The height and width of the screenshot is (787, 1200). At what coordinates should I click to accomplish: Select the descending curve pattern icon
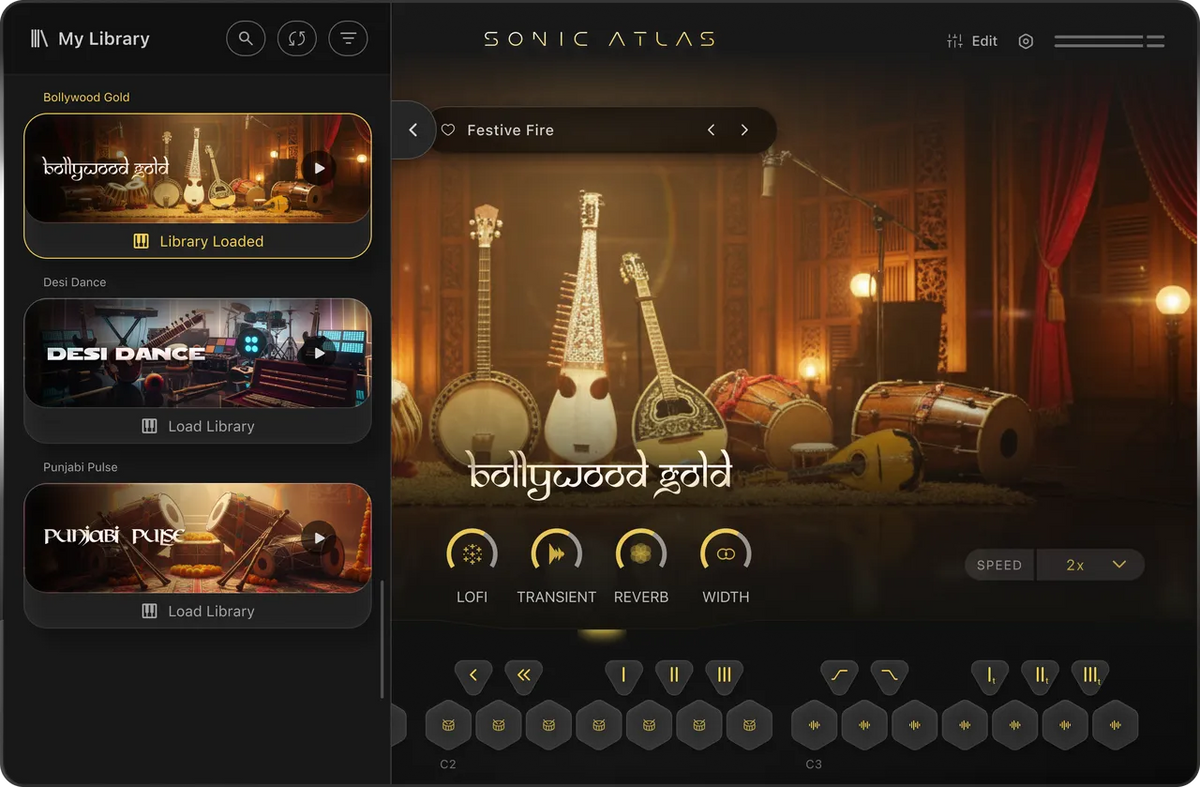point(888,676)
